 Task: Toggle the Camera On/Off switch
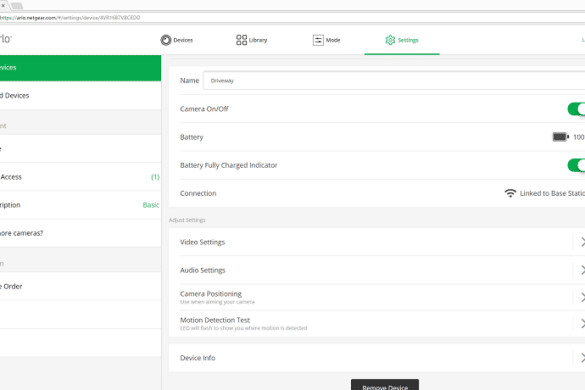point(576,109)
